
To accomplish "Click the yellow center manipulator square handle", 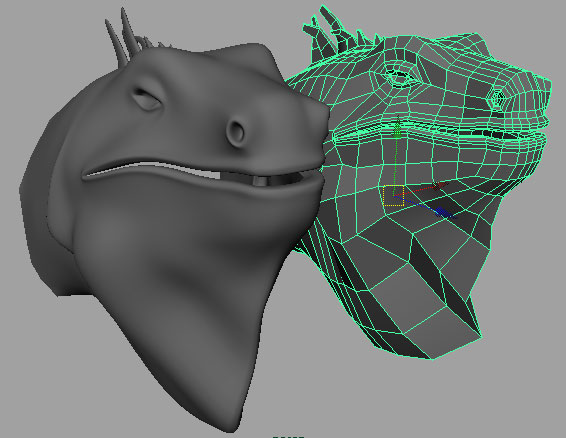I will tap(393, 195).
